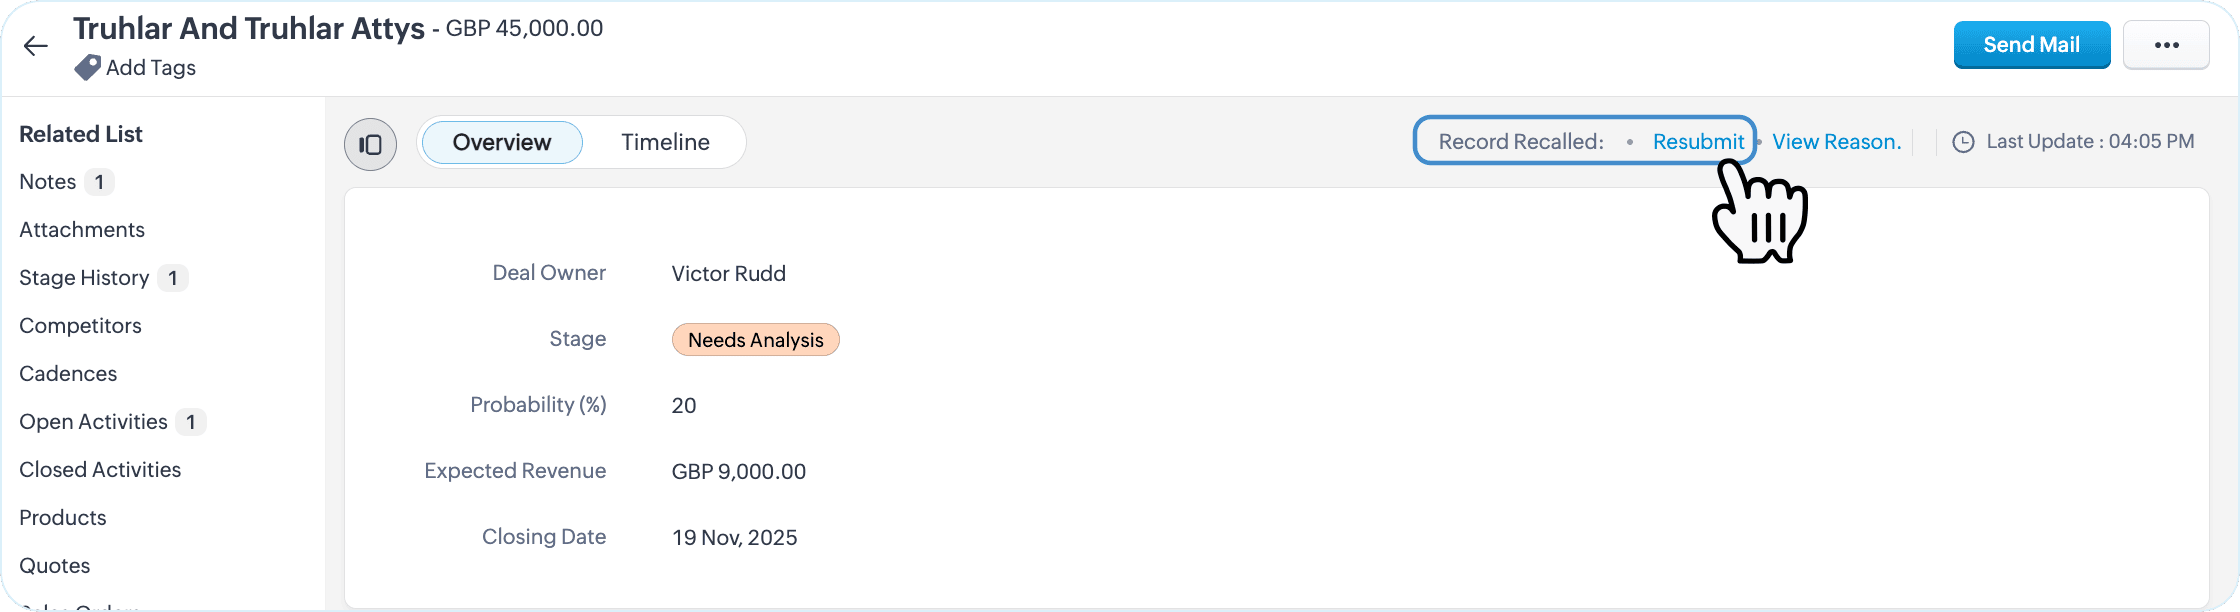2240x612 pixels.
Task: Click the back arrow icon
Action: pos(36,45)
